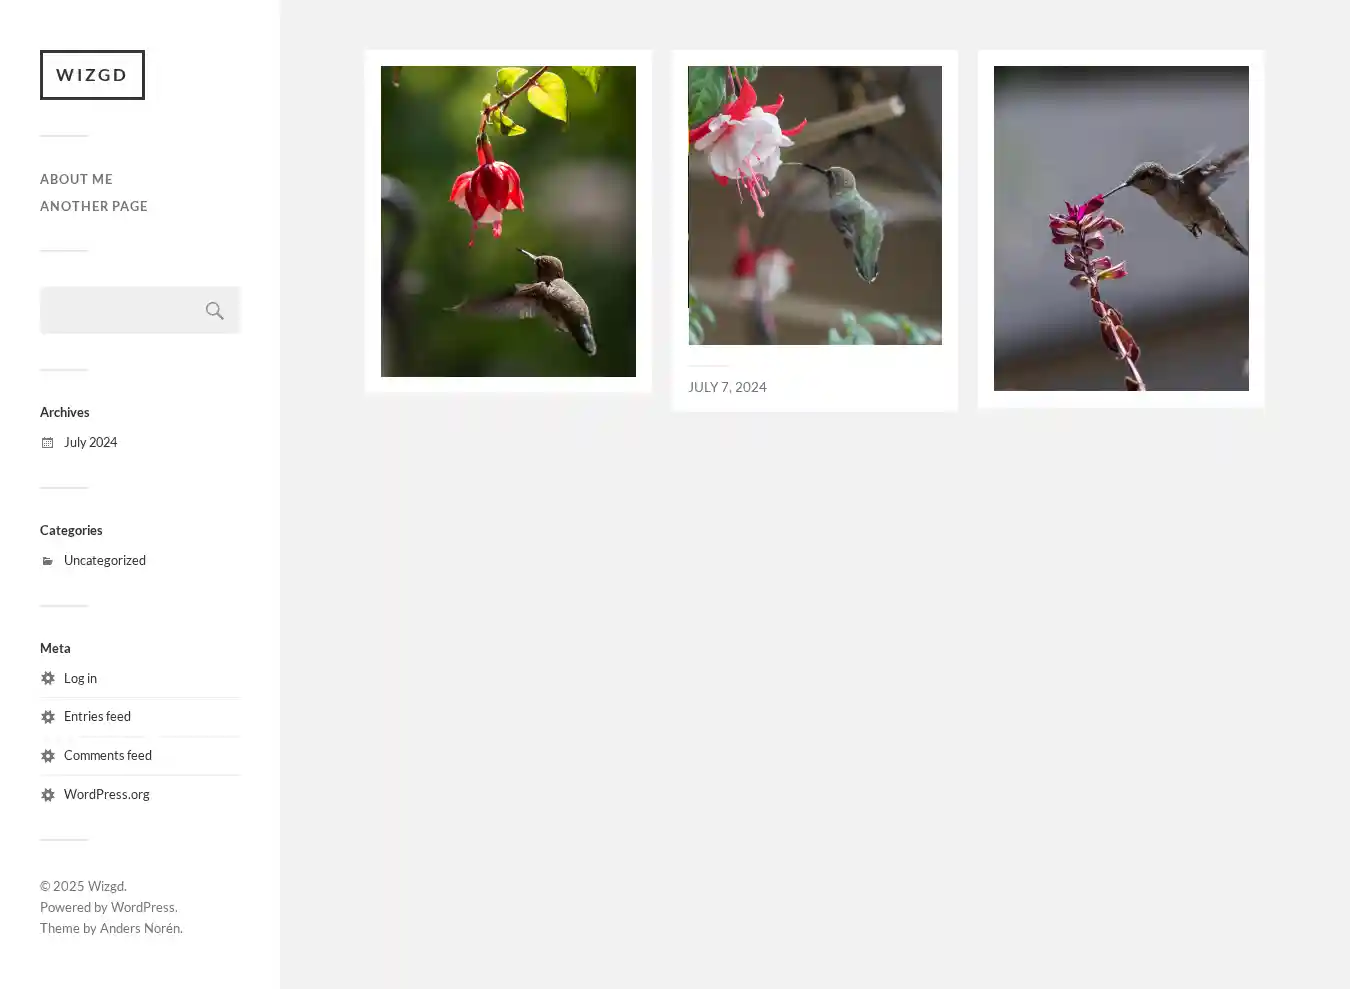Open the About Me page

76,179
